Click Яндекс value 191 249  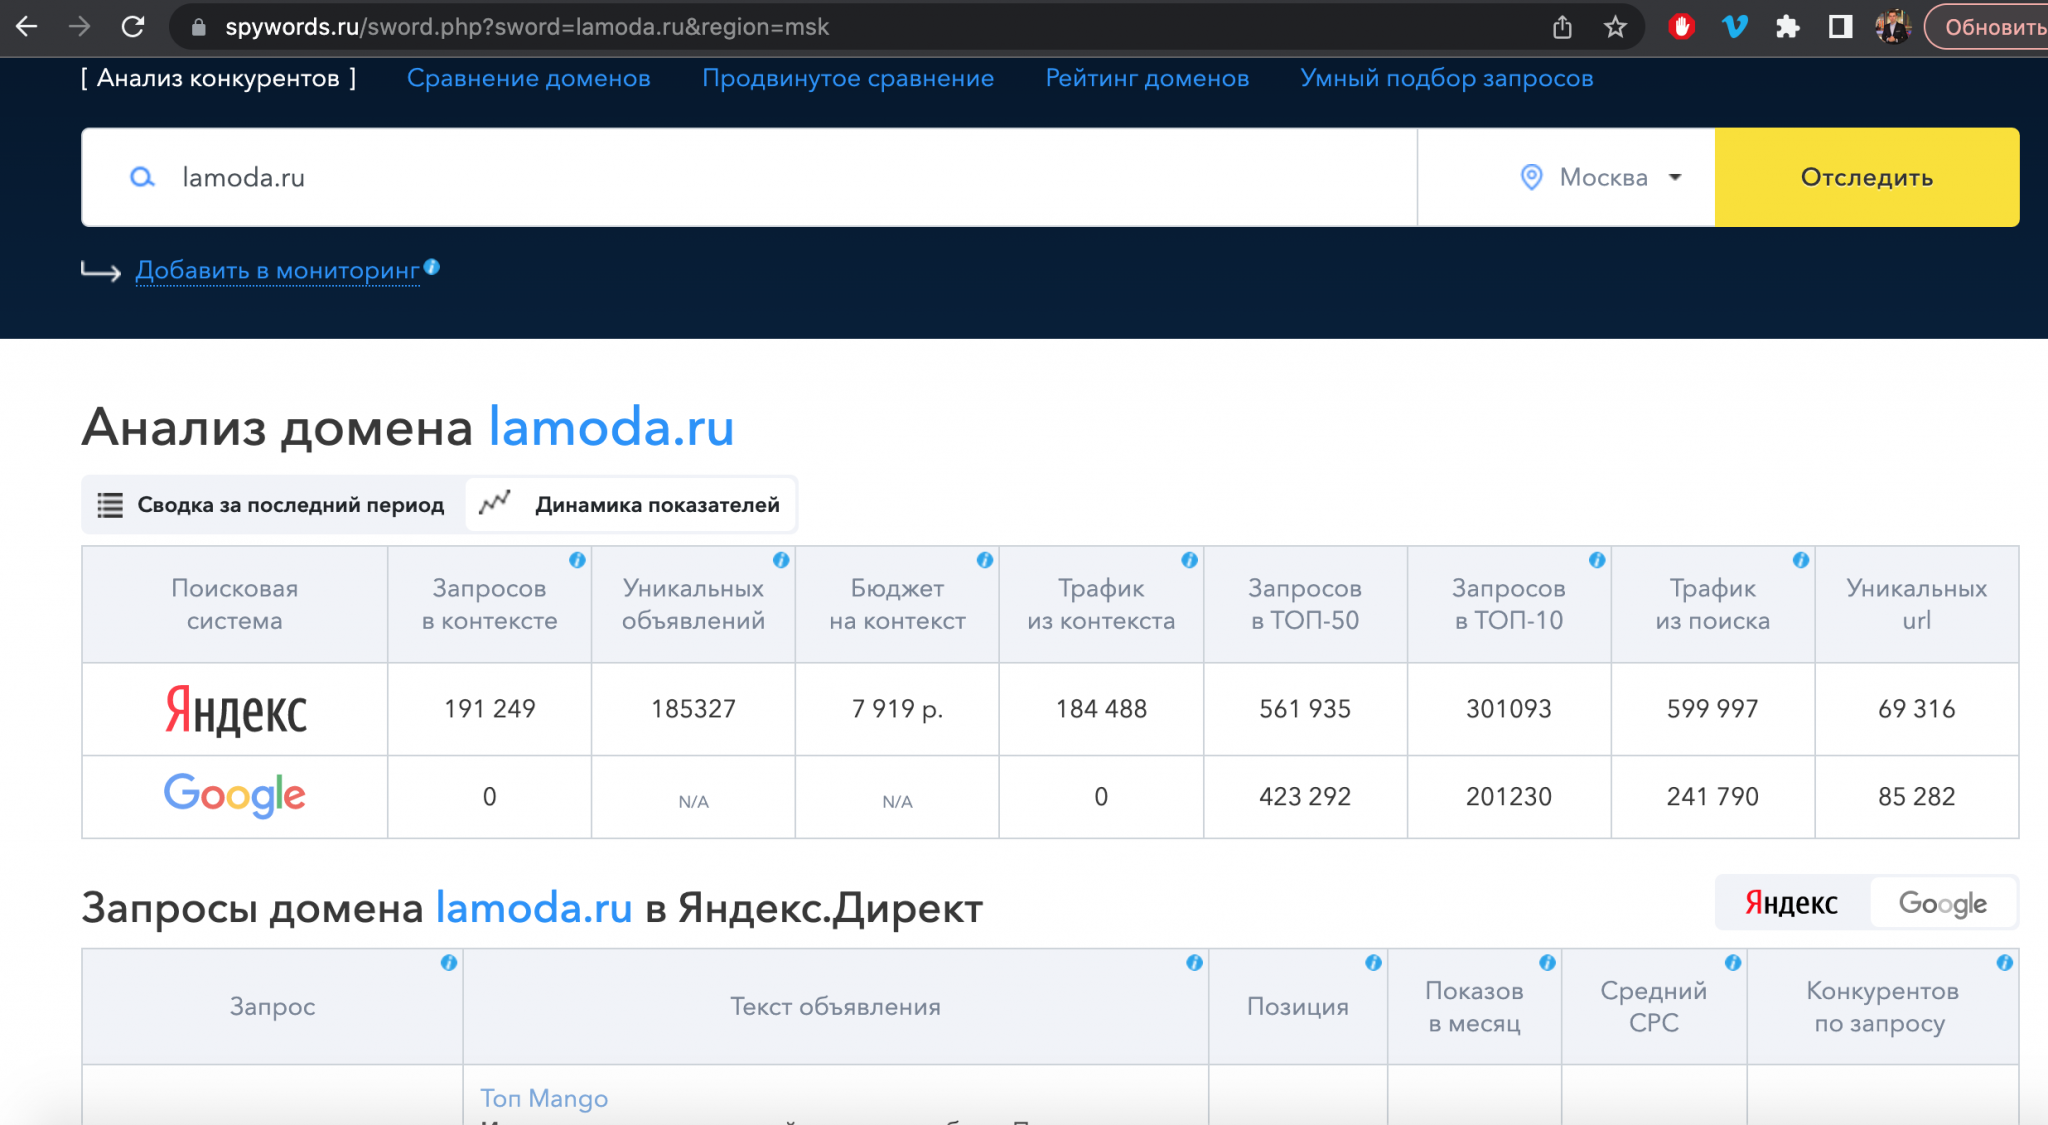[x=489, y=709]
